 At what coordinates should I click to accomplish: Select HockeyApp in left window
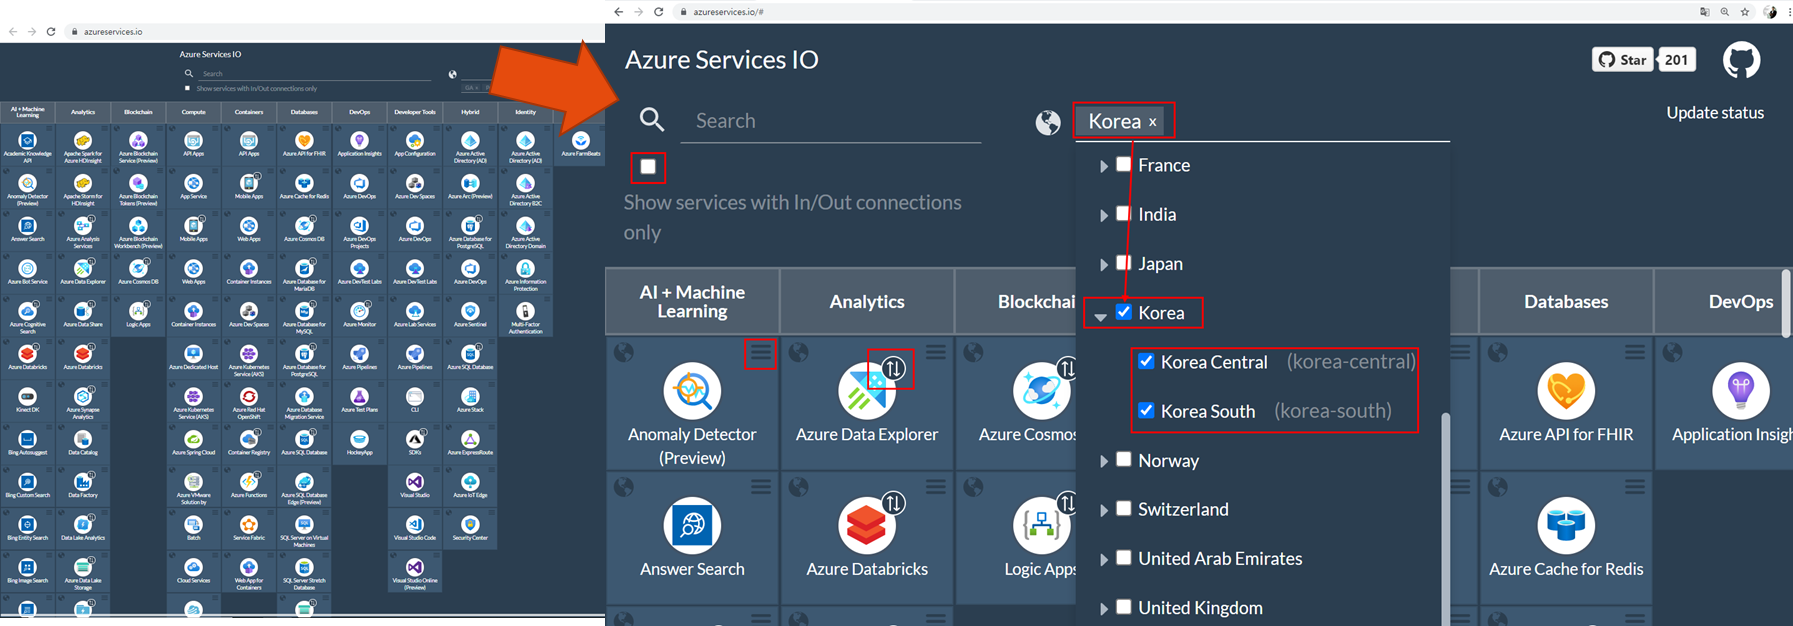click(x=359, y=444)
